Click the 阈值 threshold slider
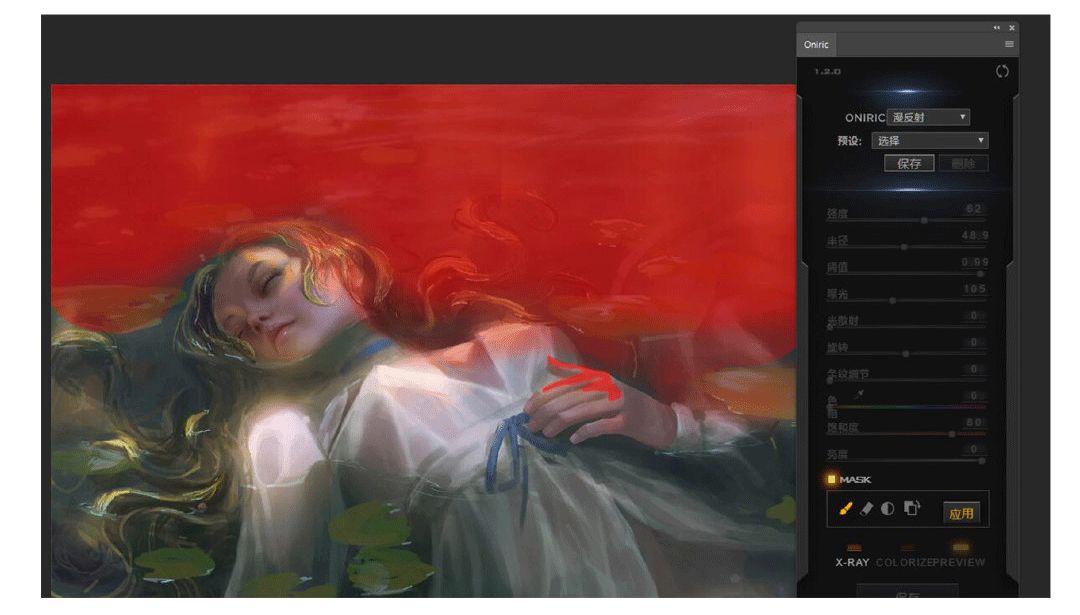Image resolution: width=1080 pixels, height=615 pixels. pos(906,273)
